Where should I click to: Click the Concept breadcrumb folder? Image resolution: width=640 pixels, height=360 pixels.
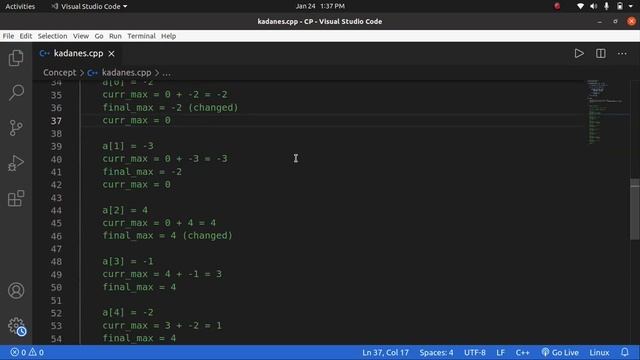pyautogui.click(x=60, y=73)
